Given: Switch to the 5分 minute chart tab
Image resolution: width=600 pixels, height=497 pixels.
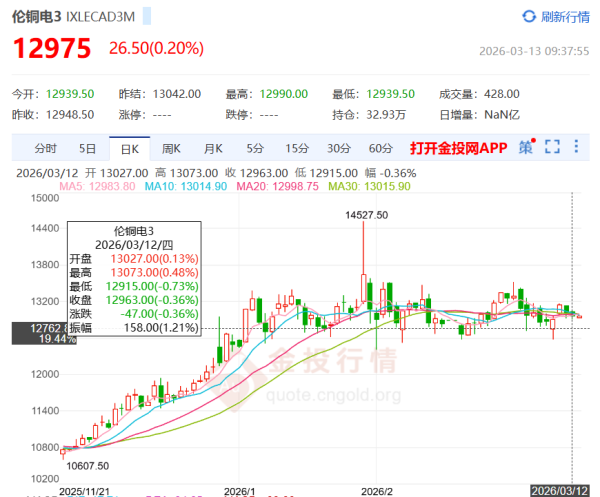Looking at the screenshot, I should click(x=255, y=148).
